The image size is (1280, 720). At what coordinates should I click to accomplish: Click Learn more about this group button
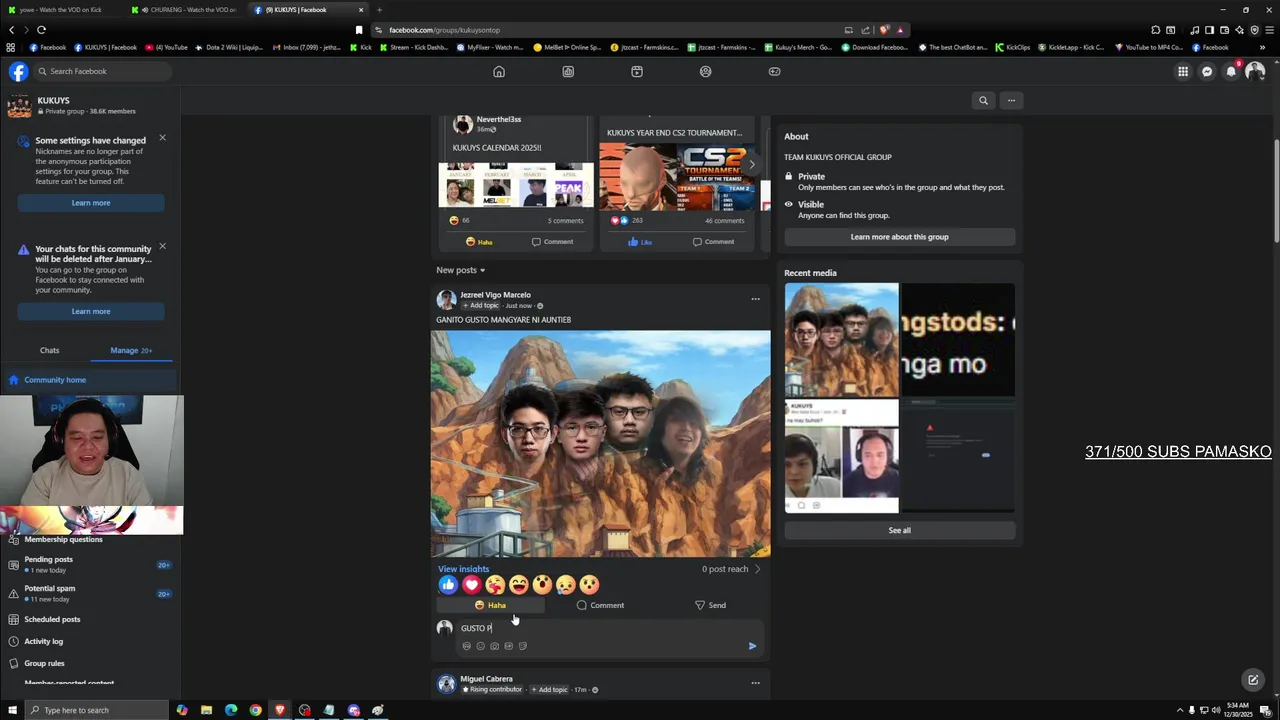[899, 237]
